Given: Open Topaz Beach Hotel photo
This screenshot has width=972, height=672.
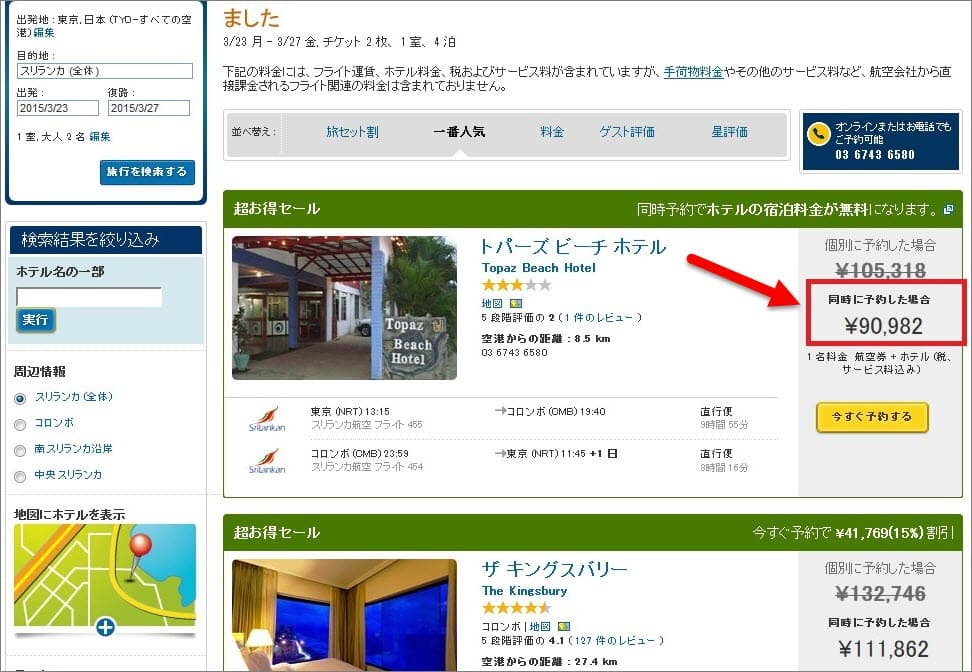Looking at the screenshot, I should [345, 307].
